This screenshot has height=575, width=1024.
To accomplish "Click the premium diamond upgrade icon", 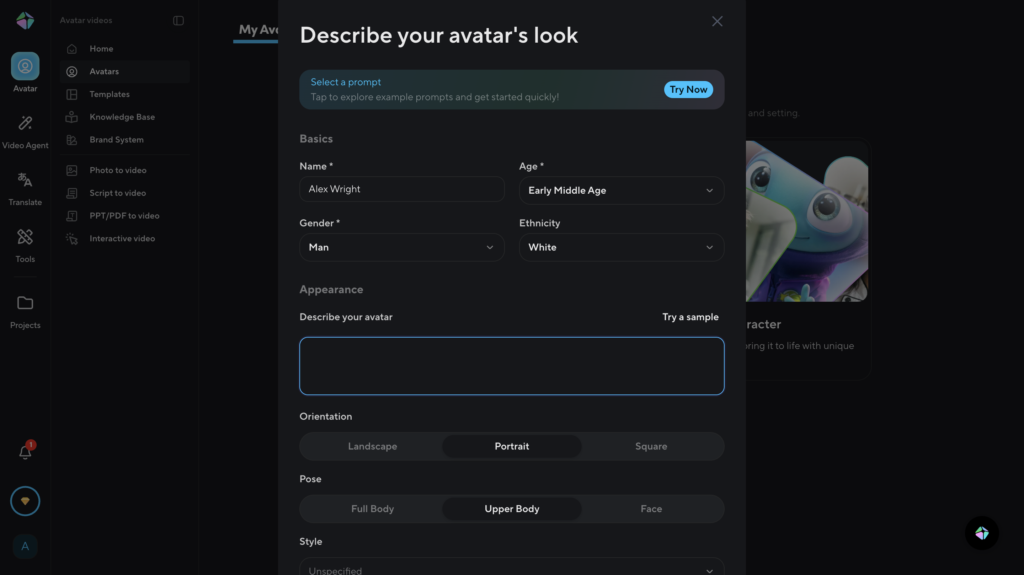I will 25,501.
